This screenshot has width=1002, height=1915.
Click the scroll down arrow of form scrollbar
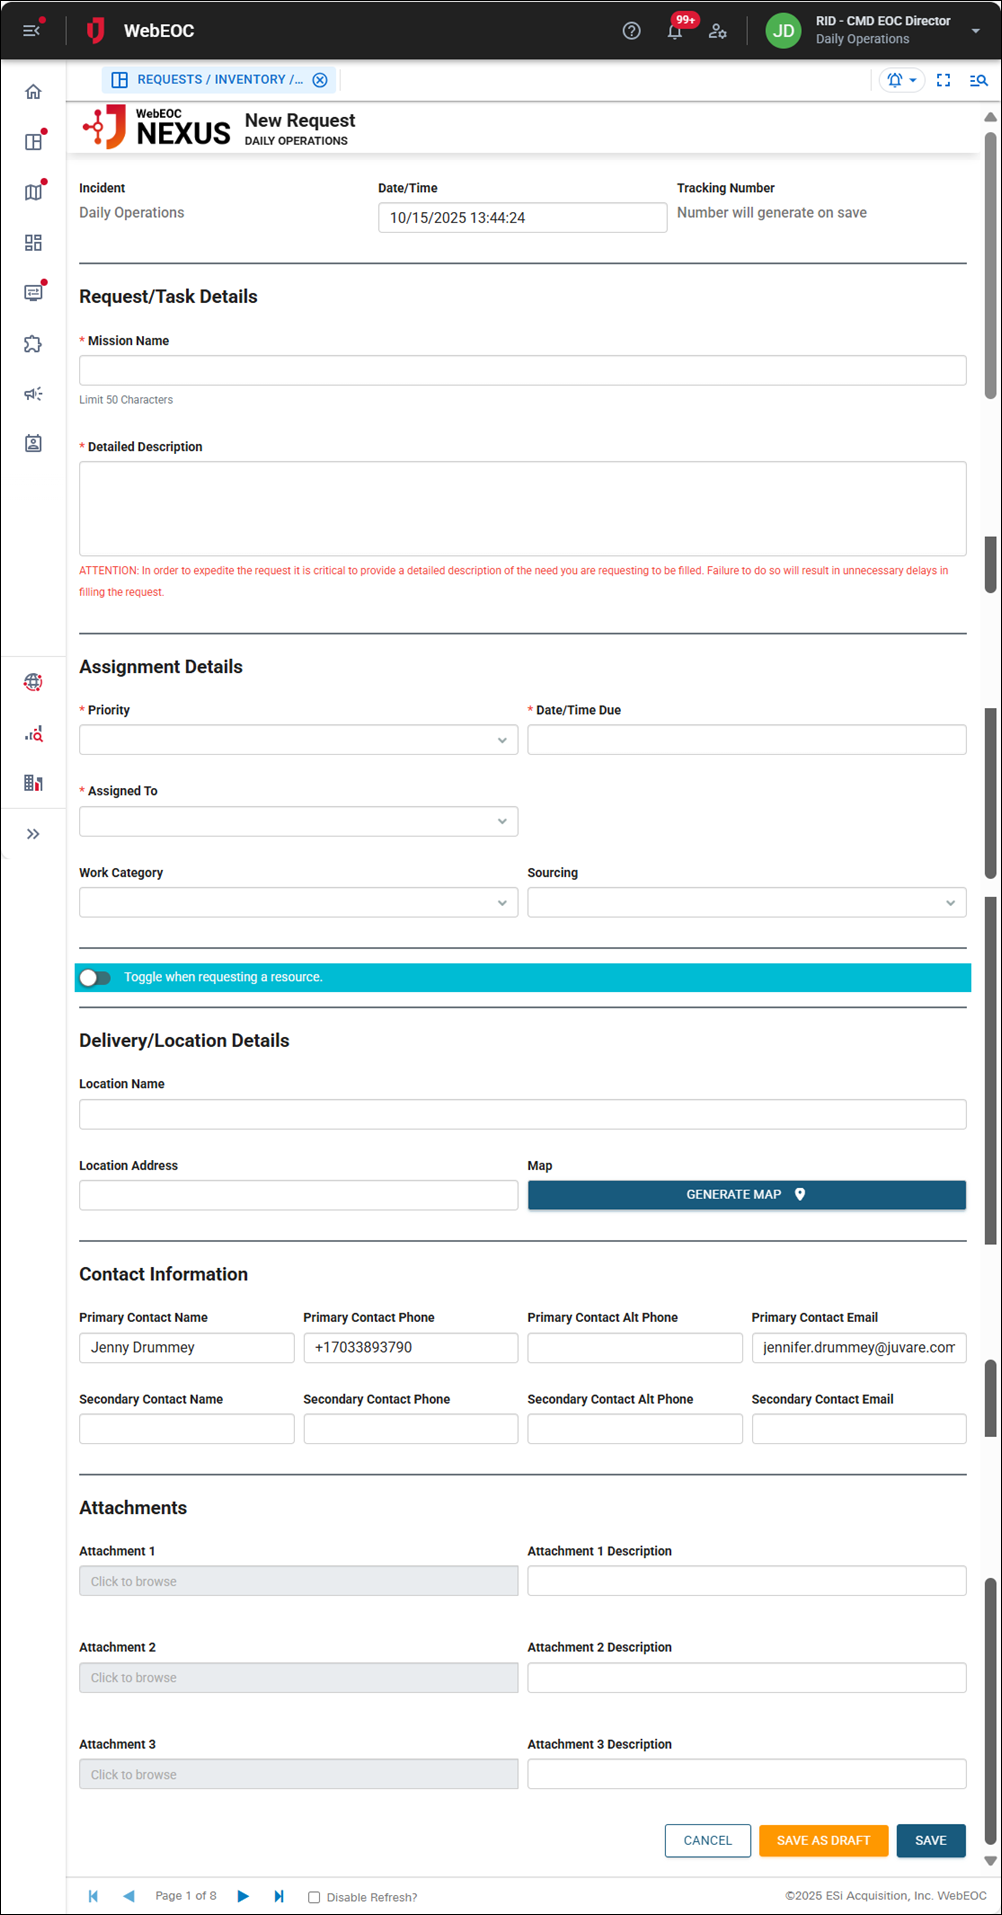coord(990,1861)
